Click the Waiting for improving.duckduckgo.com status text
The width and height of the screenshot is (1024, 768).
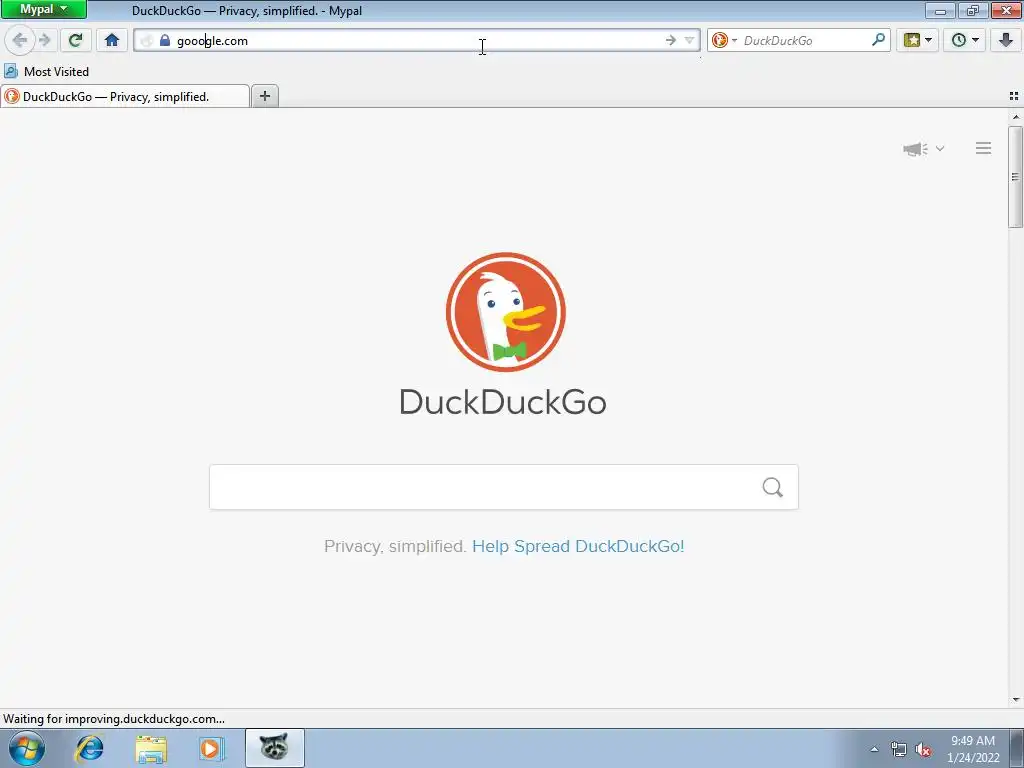tap(114, 719)
